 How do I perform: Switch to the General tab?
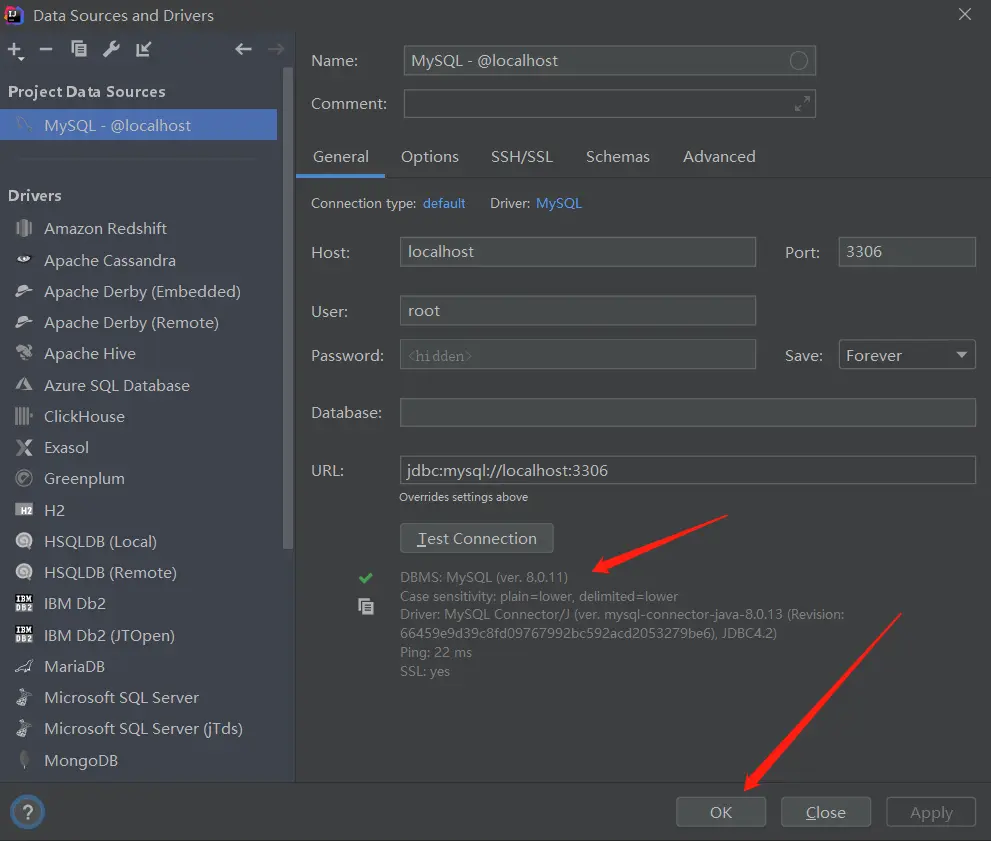tap(341, 157)
